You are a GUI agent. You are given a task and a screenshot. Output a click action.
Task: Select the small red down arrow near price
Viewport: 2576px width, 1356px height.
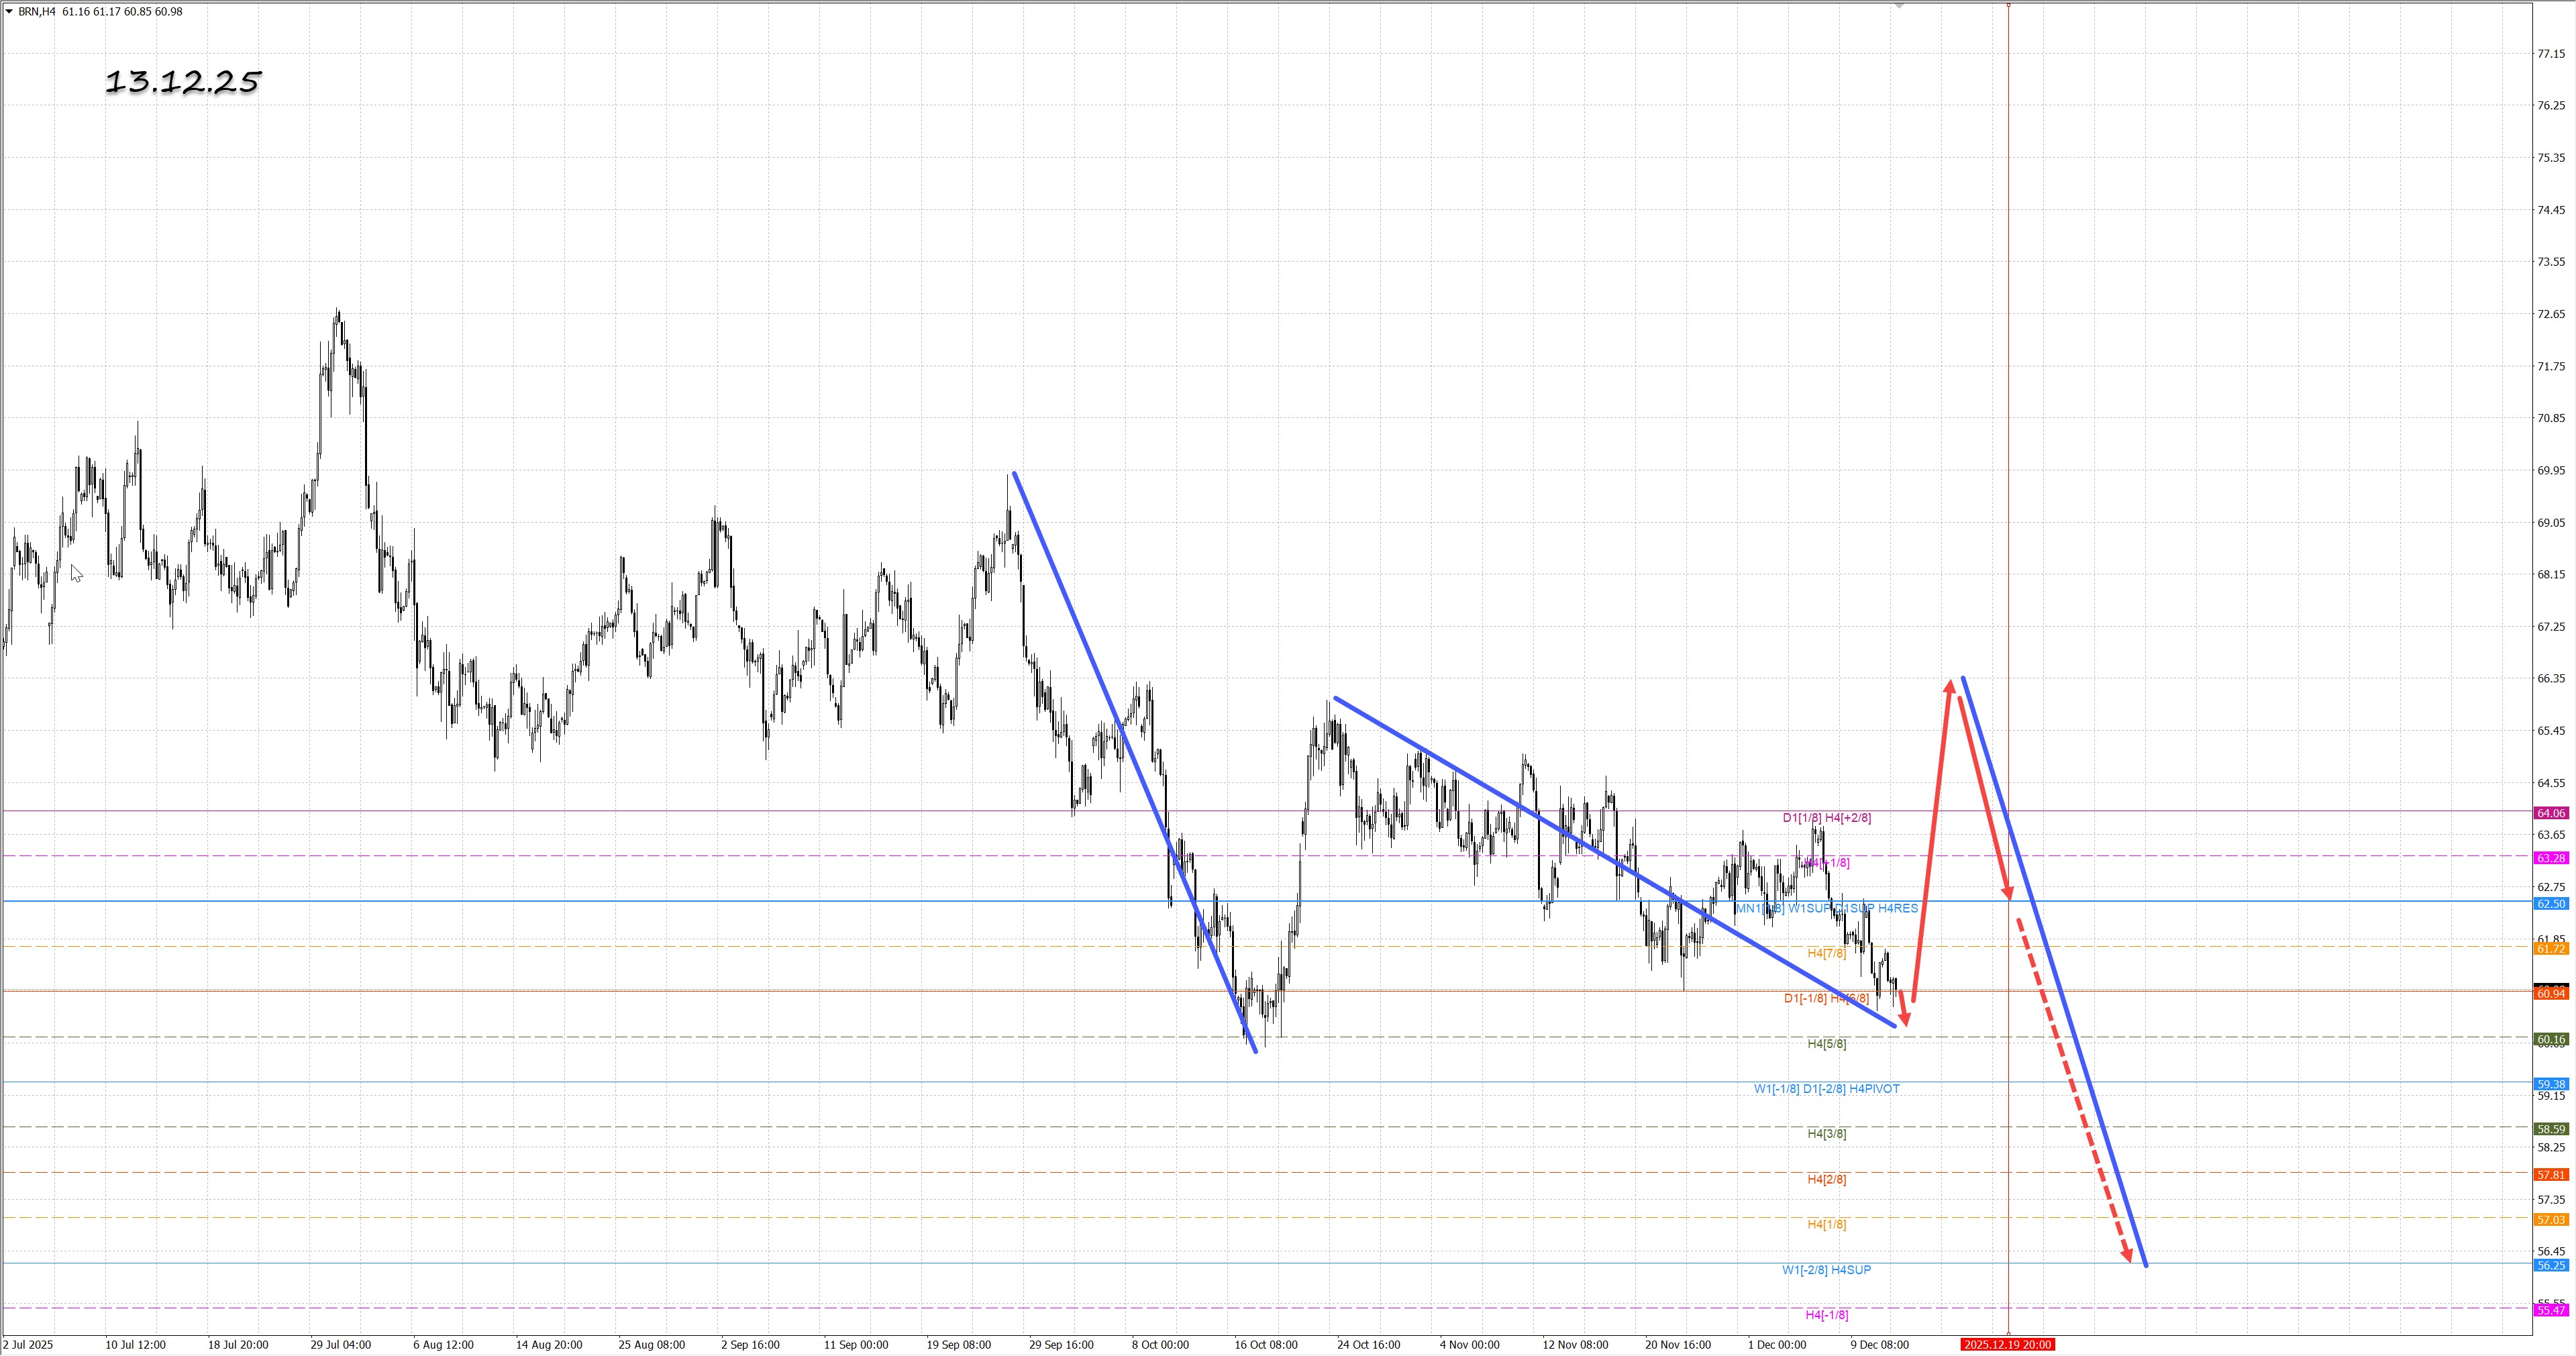pyautogui.click(x=1903, y=1010)
